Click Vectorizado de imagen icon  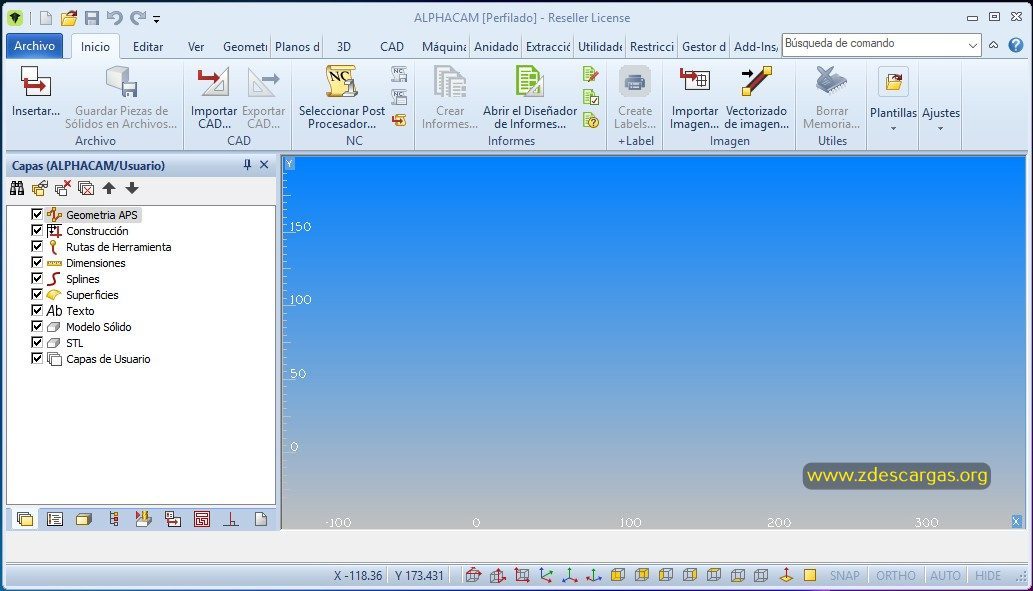[756, 81]
